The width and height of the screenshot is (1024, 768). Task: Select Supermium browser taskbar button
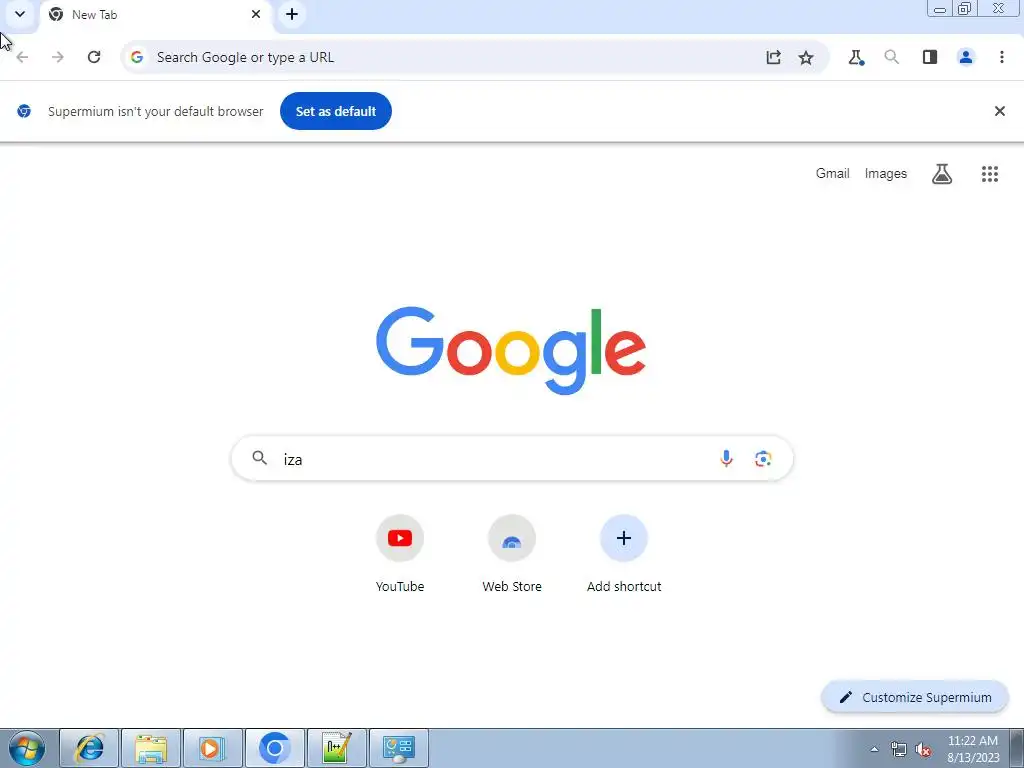[x=274, y=748]
